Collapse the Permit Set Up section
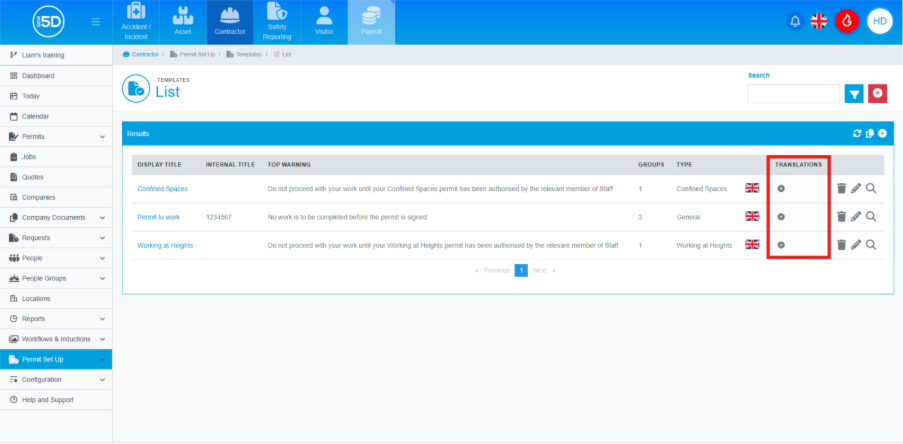The image size is (903, 444). point(102,359)
